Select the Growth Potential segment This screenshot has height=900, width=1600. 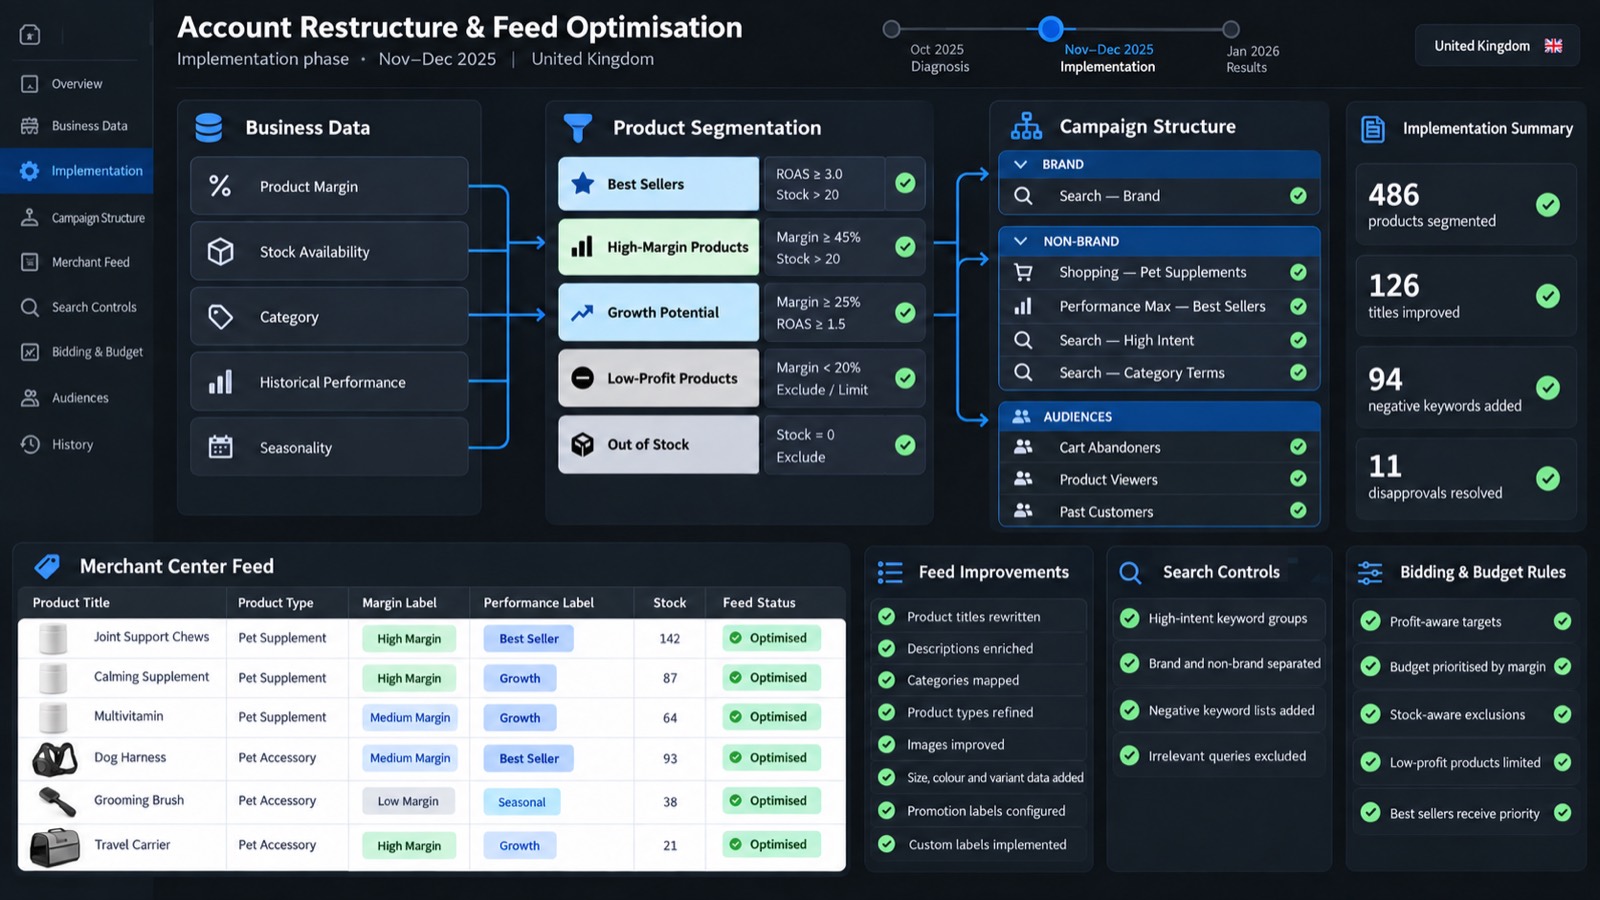pyautogui.click(x=659, y=312)
